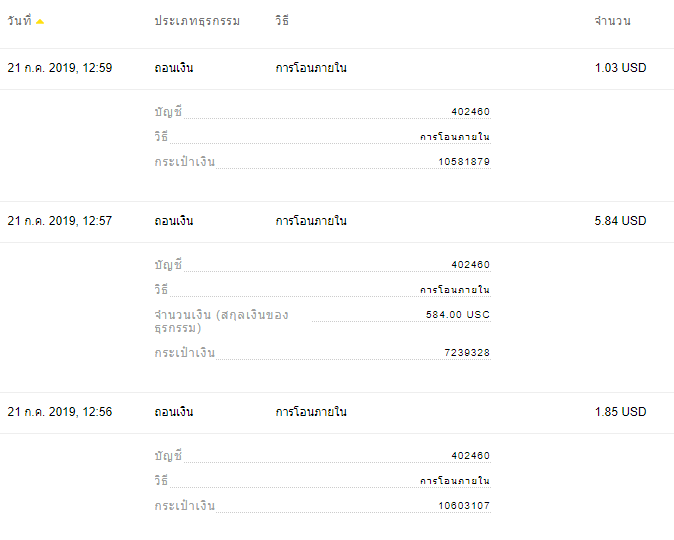Click การโอนภายใน in the 12:57 header row
This screenshot has width=674, height=540.
tap(311, 221)
